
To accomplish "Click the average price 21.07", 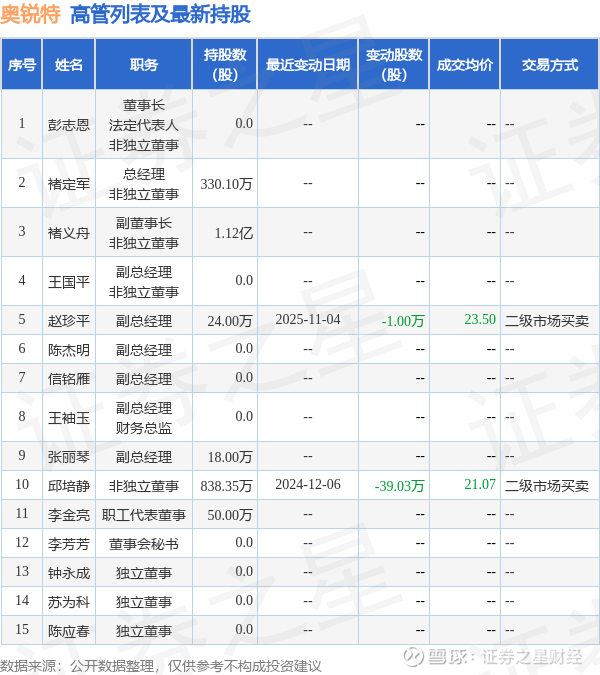I will (480, 484).
